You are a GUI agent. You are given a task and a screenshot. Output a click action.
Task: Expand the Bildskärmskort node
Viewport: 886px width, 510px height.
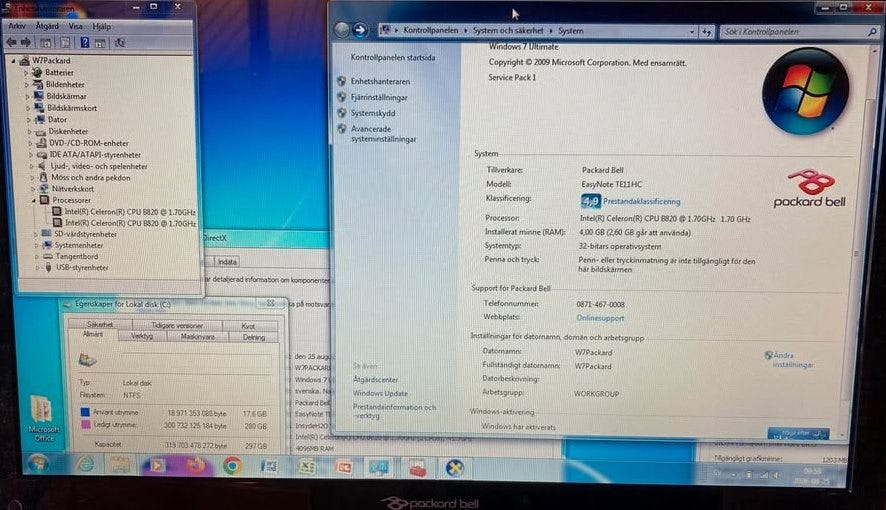[28, 108]
